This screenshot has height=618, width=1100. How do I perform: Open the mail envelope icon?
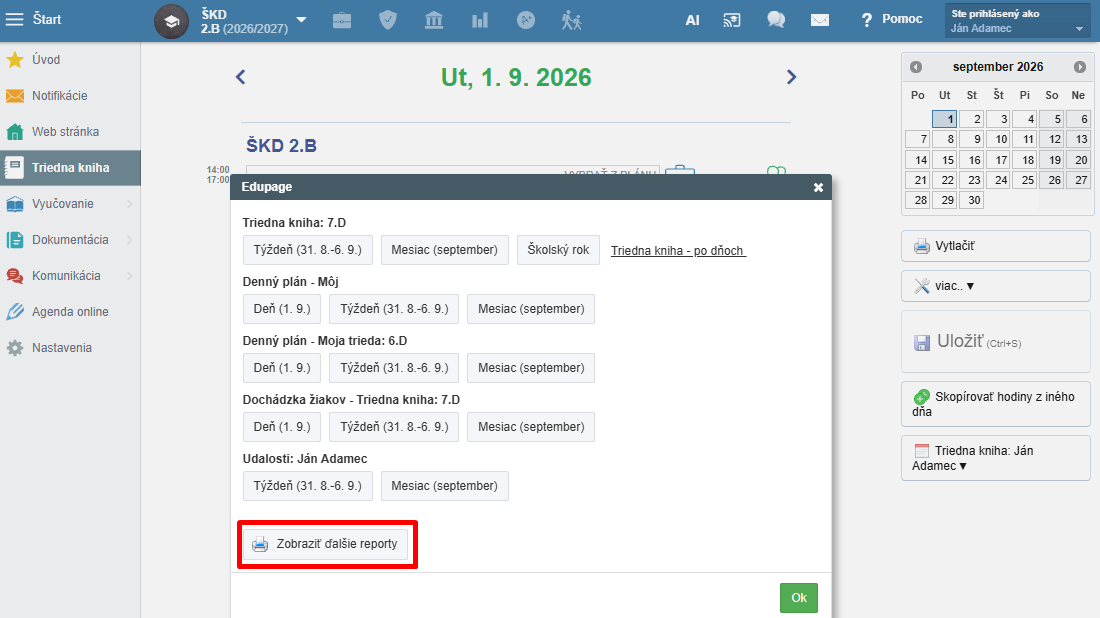tap(819, 20)
